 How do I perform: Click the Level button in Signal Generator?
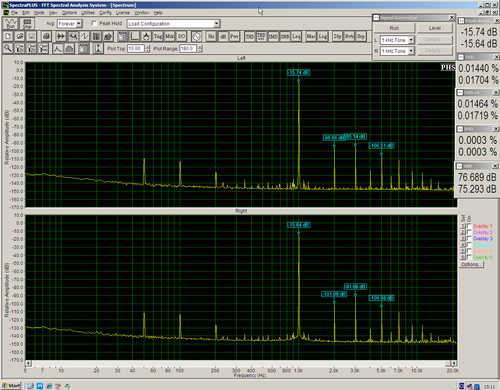[435, 28]
